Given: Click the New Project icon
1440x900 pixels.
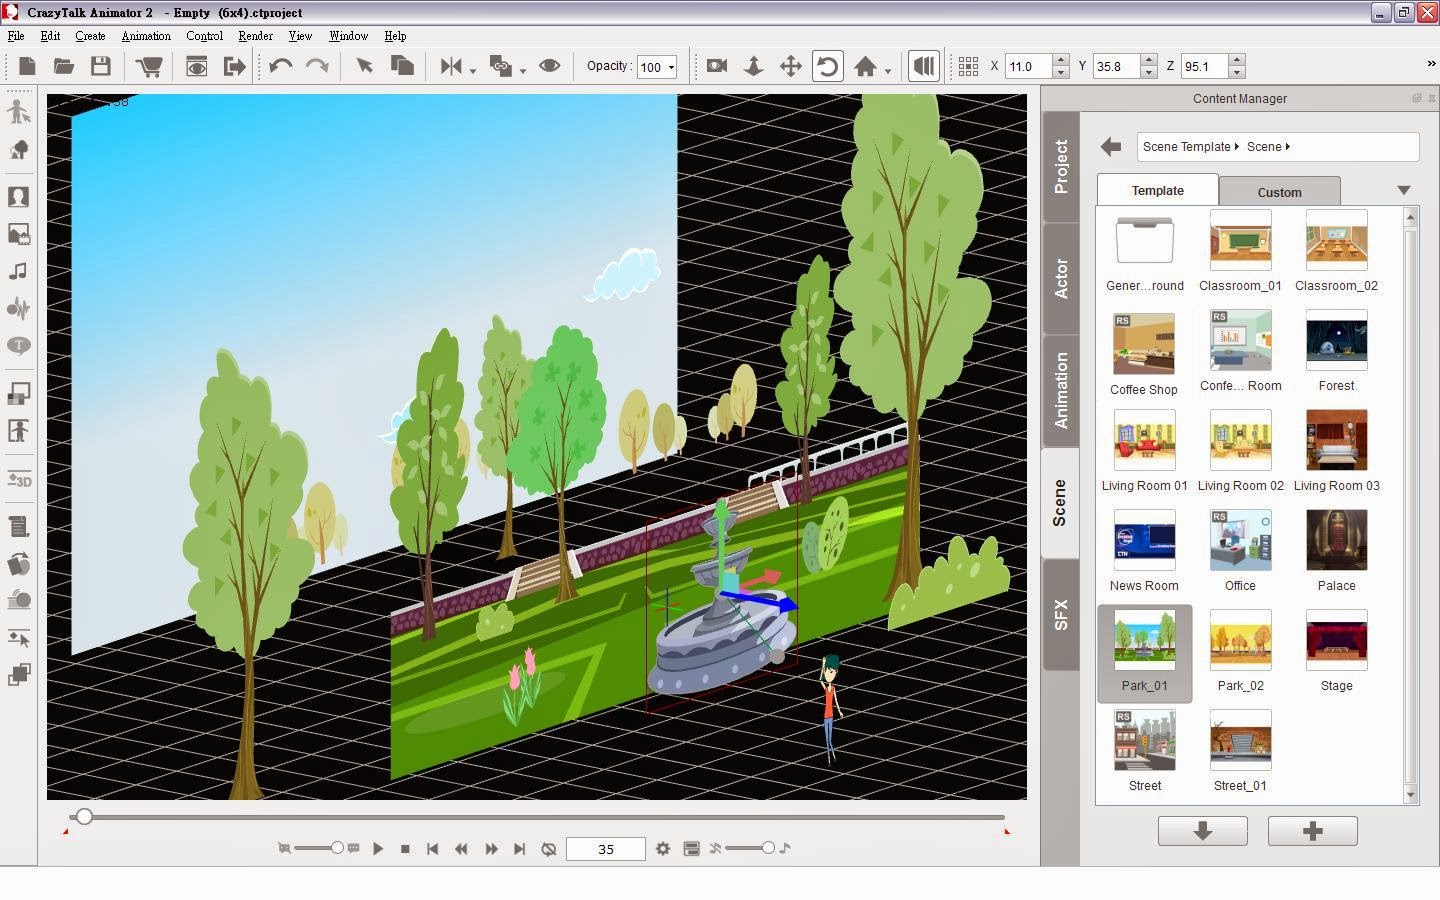Looking at the screenshot, I should point(27,66).
